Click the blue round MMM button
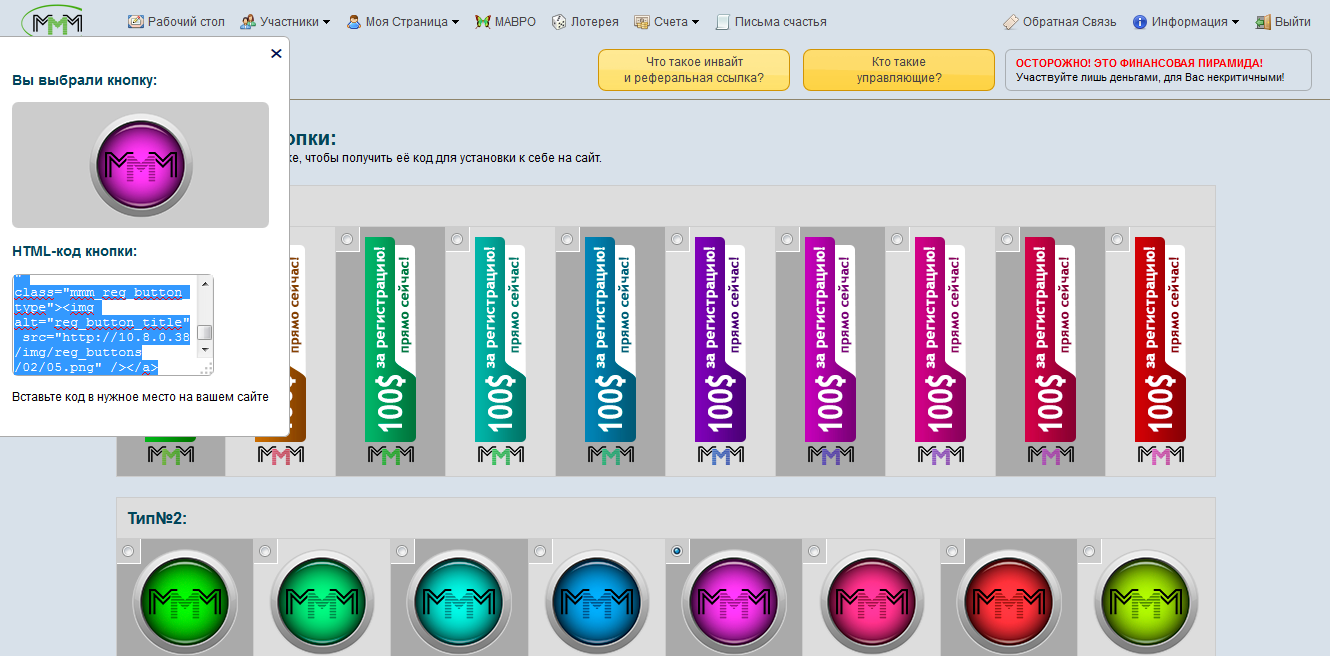1330x656 pixels. 597,602
